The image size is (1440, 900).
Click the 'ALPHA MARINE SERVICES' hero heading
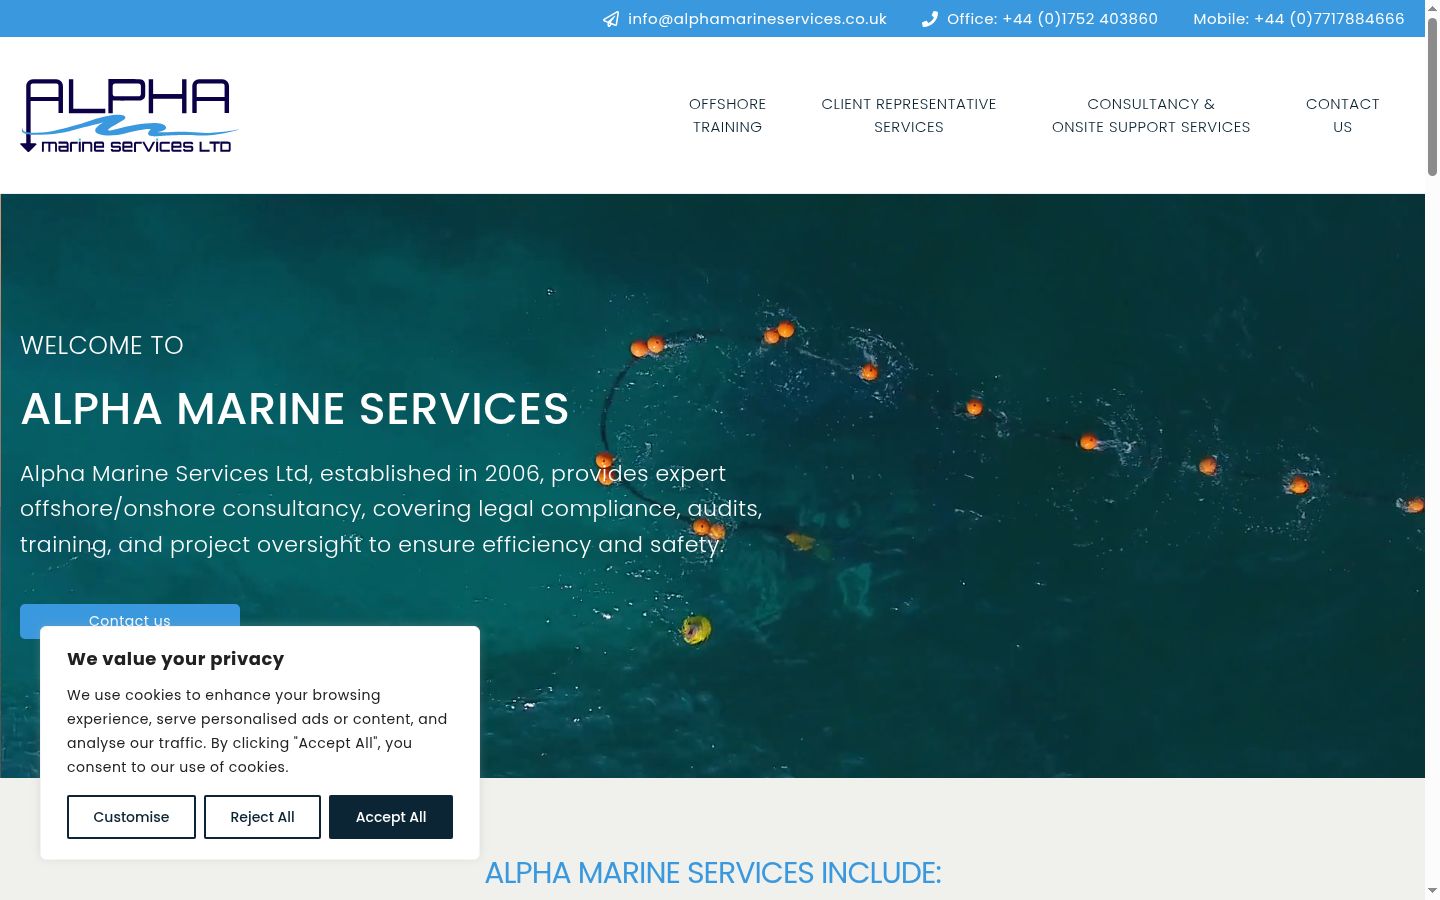click(x=295, y=409)
